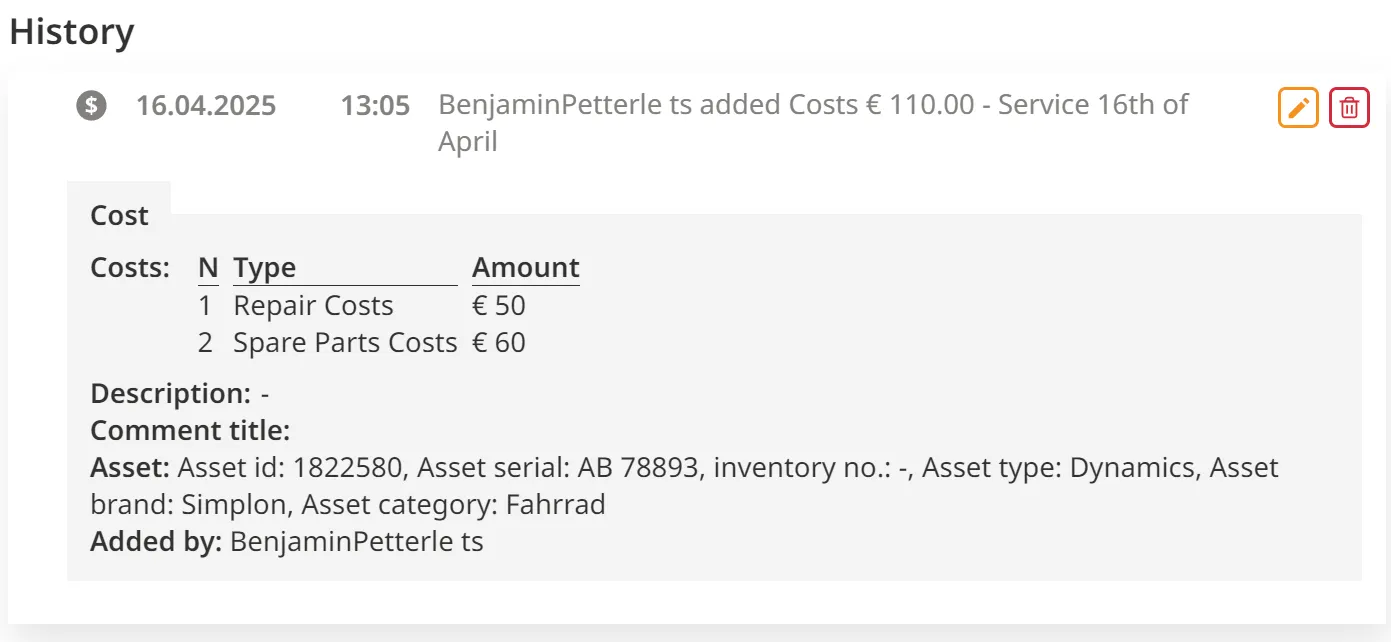Click the N column header
The image size is (1391, 642).
[x=208, y=268]
